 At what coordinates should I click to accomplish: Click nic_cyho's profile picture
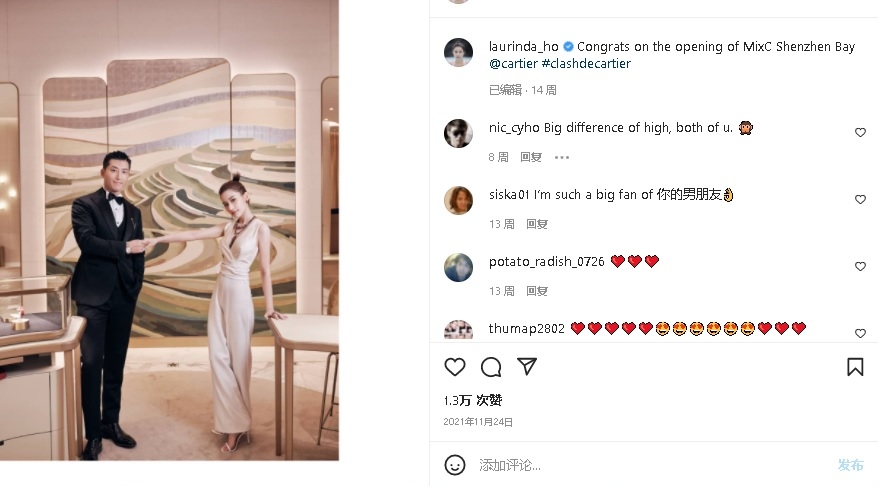(x=458, y=133)
